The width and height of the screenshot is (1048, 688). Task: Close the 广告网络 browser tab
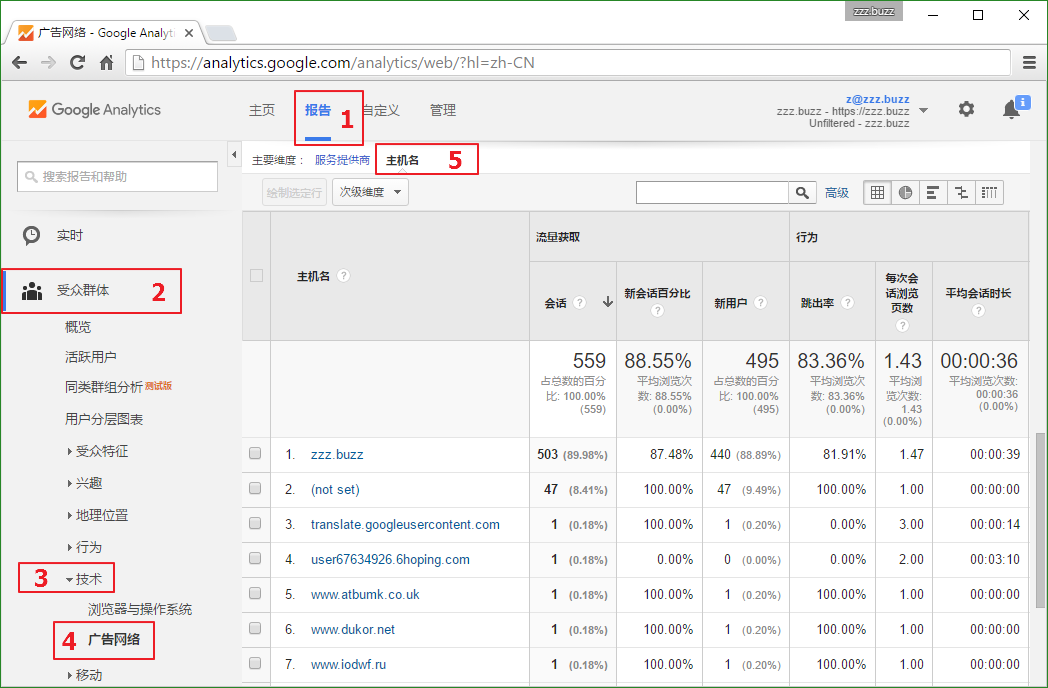tap(188, 33)
